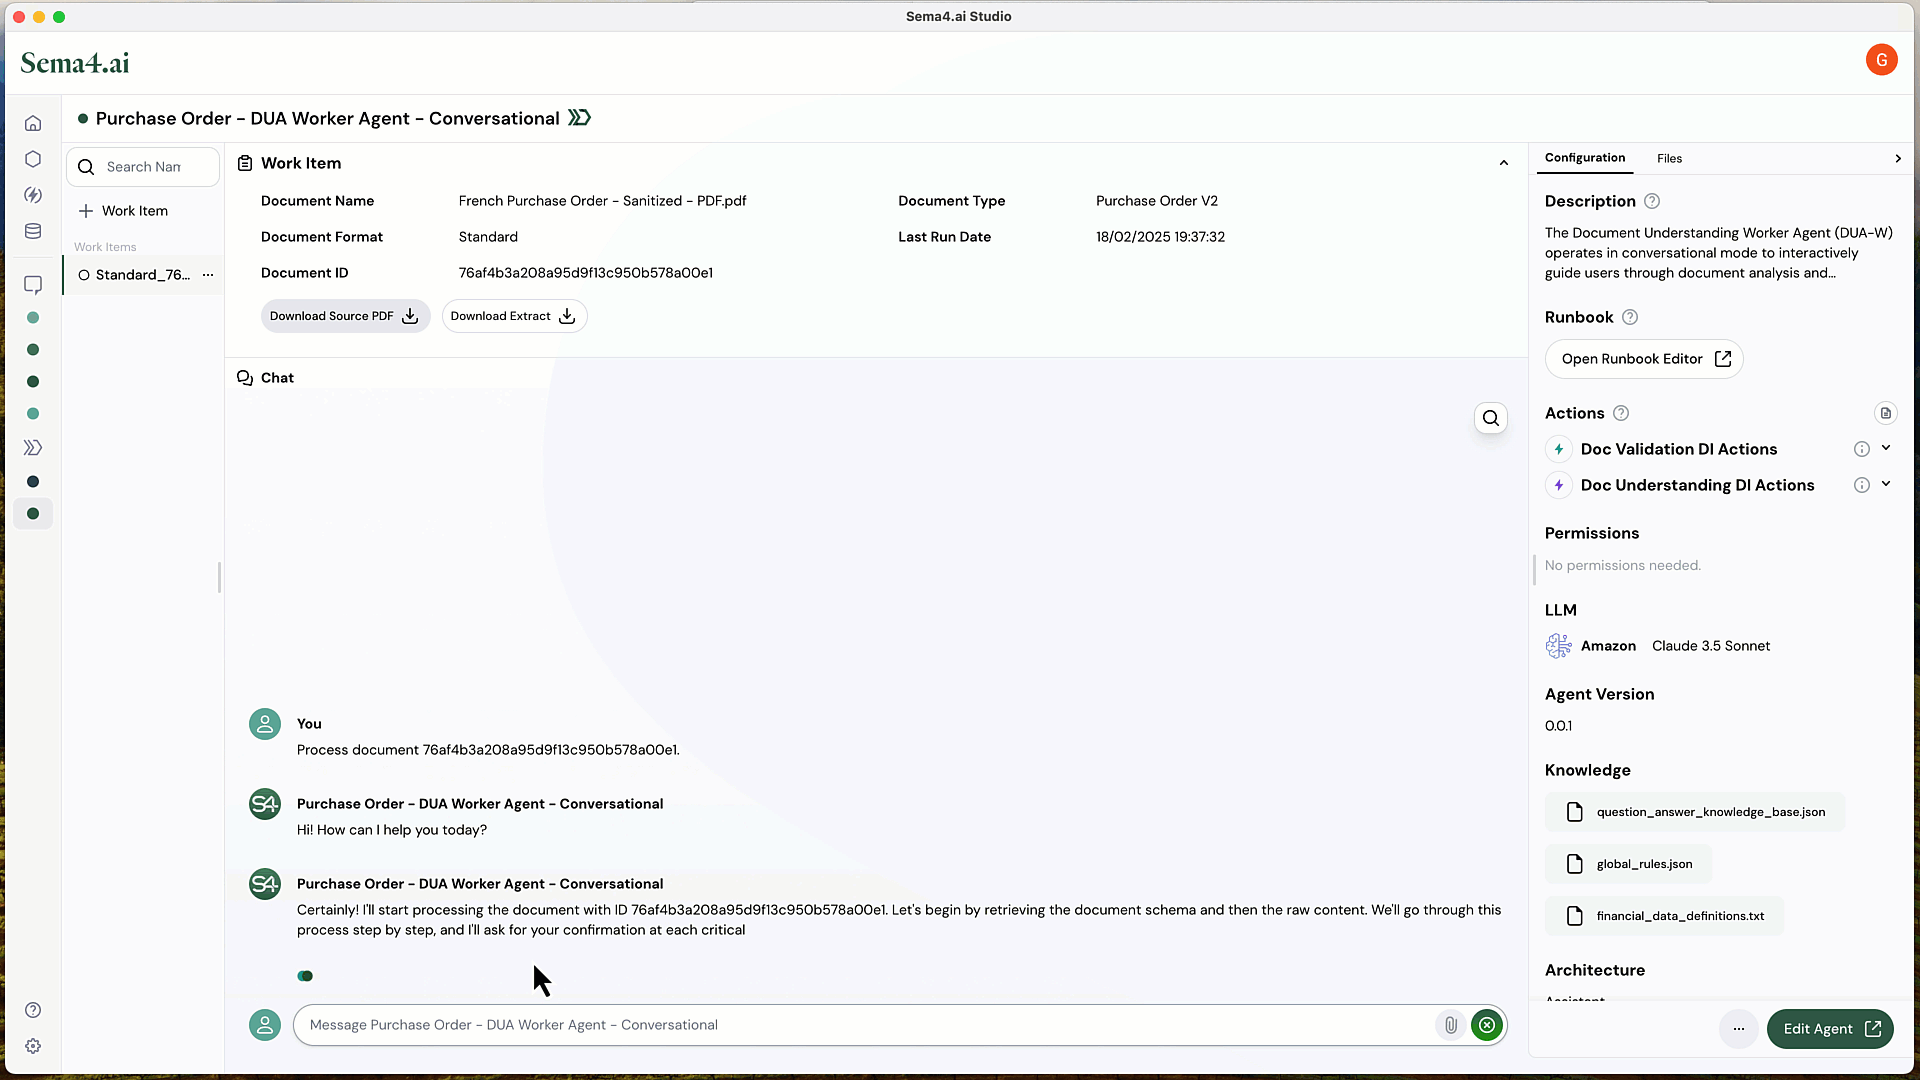Click the Edit Agent button

click(1830, 1029)
